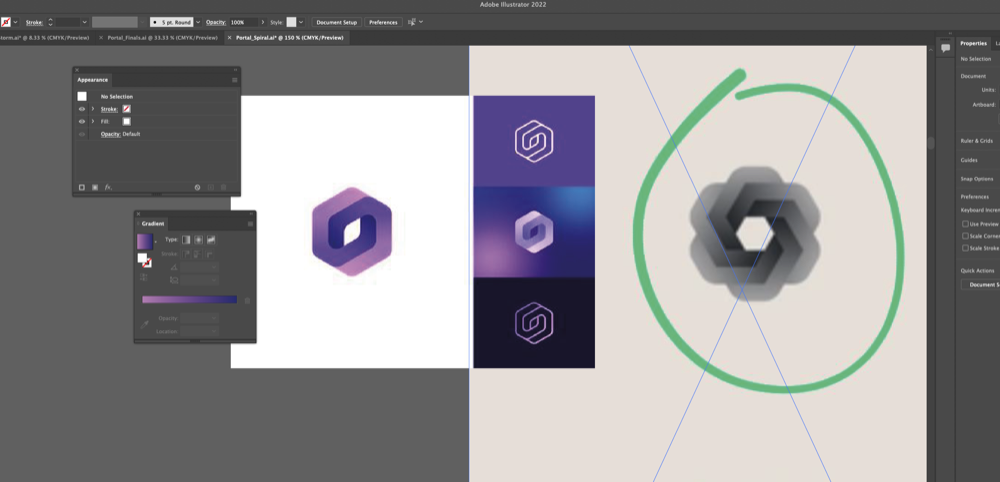
Task: Select the Radial gradient type icon
Action: (198, 240)
